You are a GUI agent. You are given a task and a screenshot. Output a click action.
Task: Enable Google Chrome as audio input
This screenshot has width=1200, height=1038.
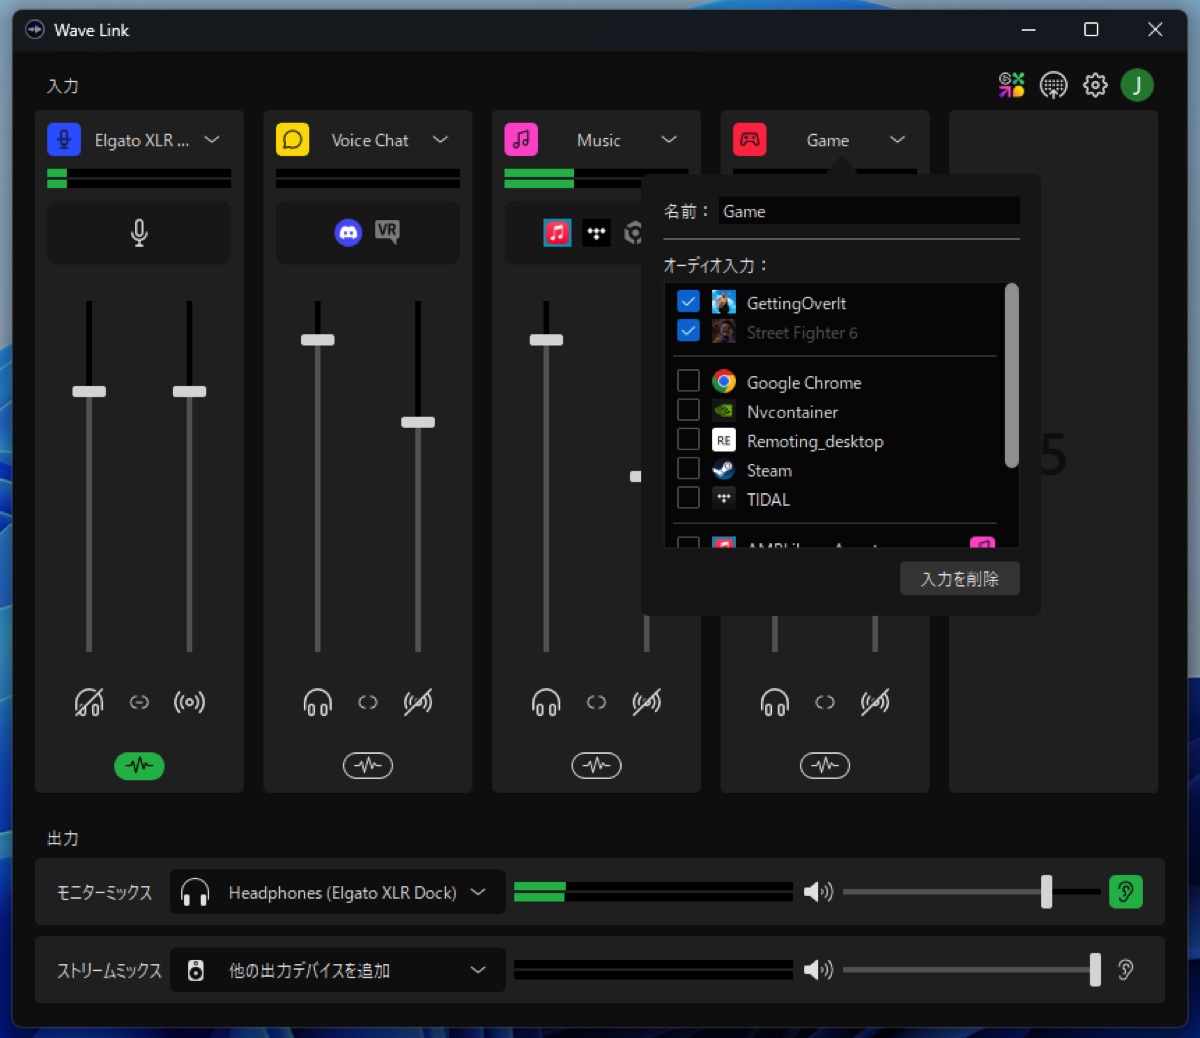688,381
